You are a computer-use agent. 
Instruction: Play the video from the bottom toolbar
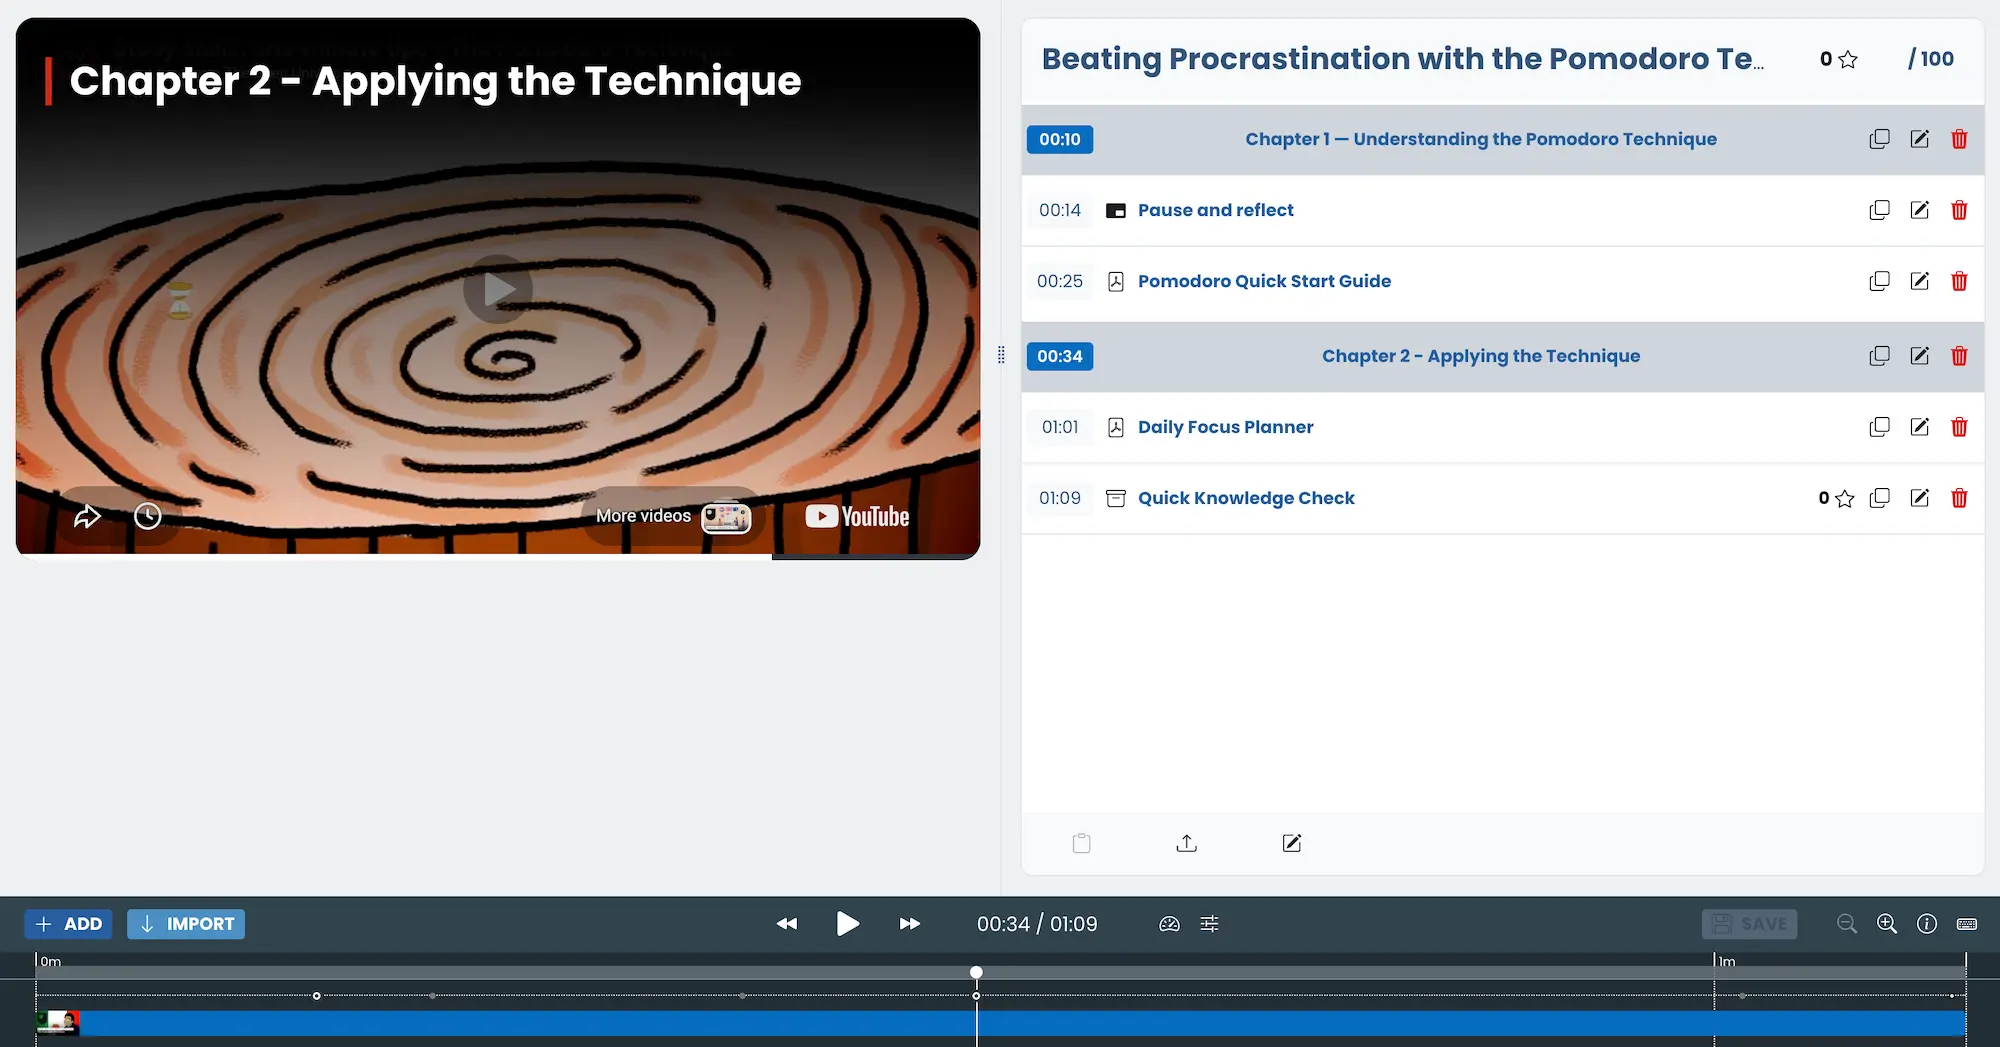pos(847,923)
